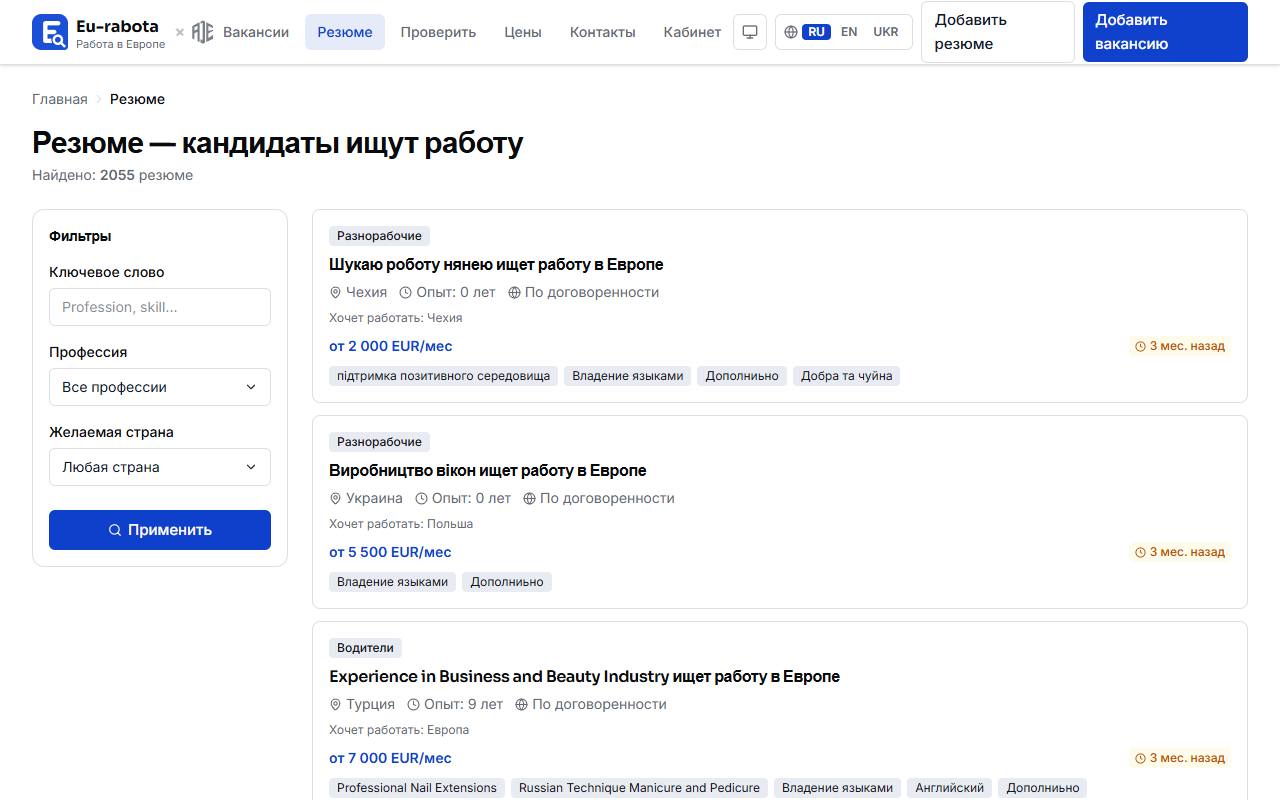Click the 'Добра та чуйна' skill tag
Viewport: 1280px width, 800px height.
click(x=847, y=376)
